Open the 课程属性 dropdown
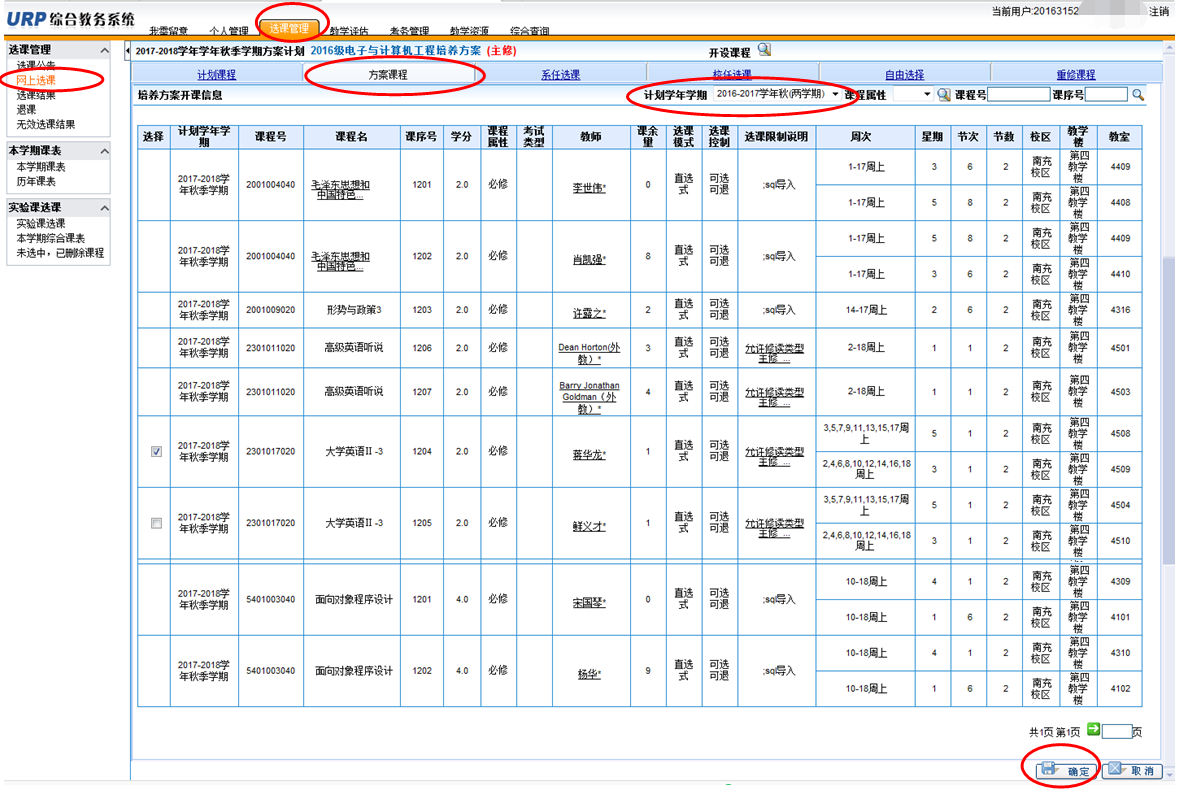Viewport: 1177px width, 790px height. click(912, 95)
